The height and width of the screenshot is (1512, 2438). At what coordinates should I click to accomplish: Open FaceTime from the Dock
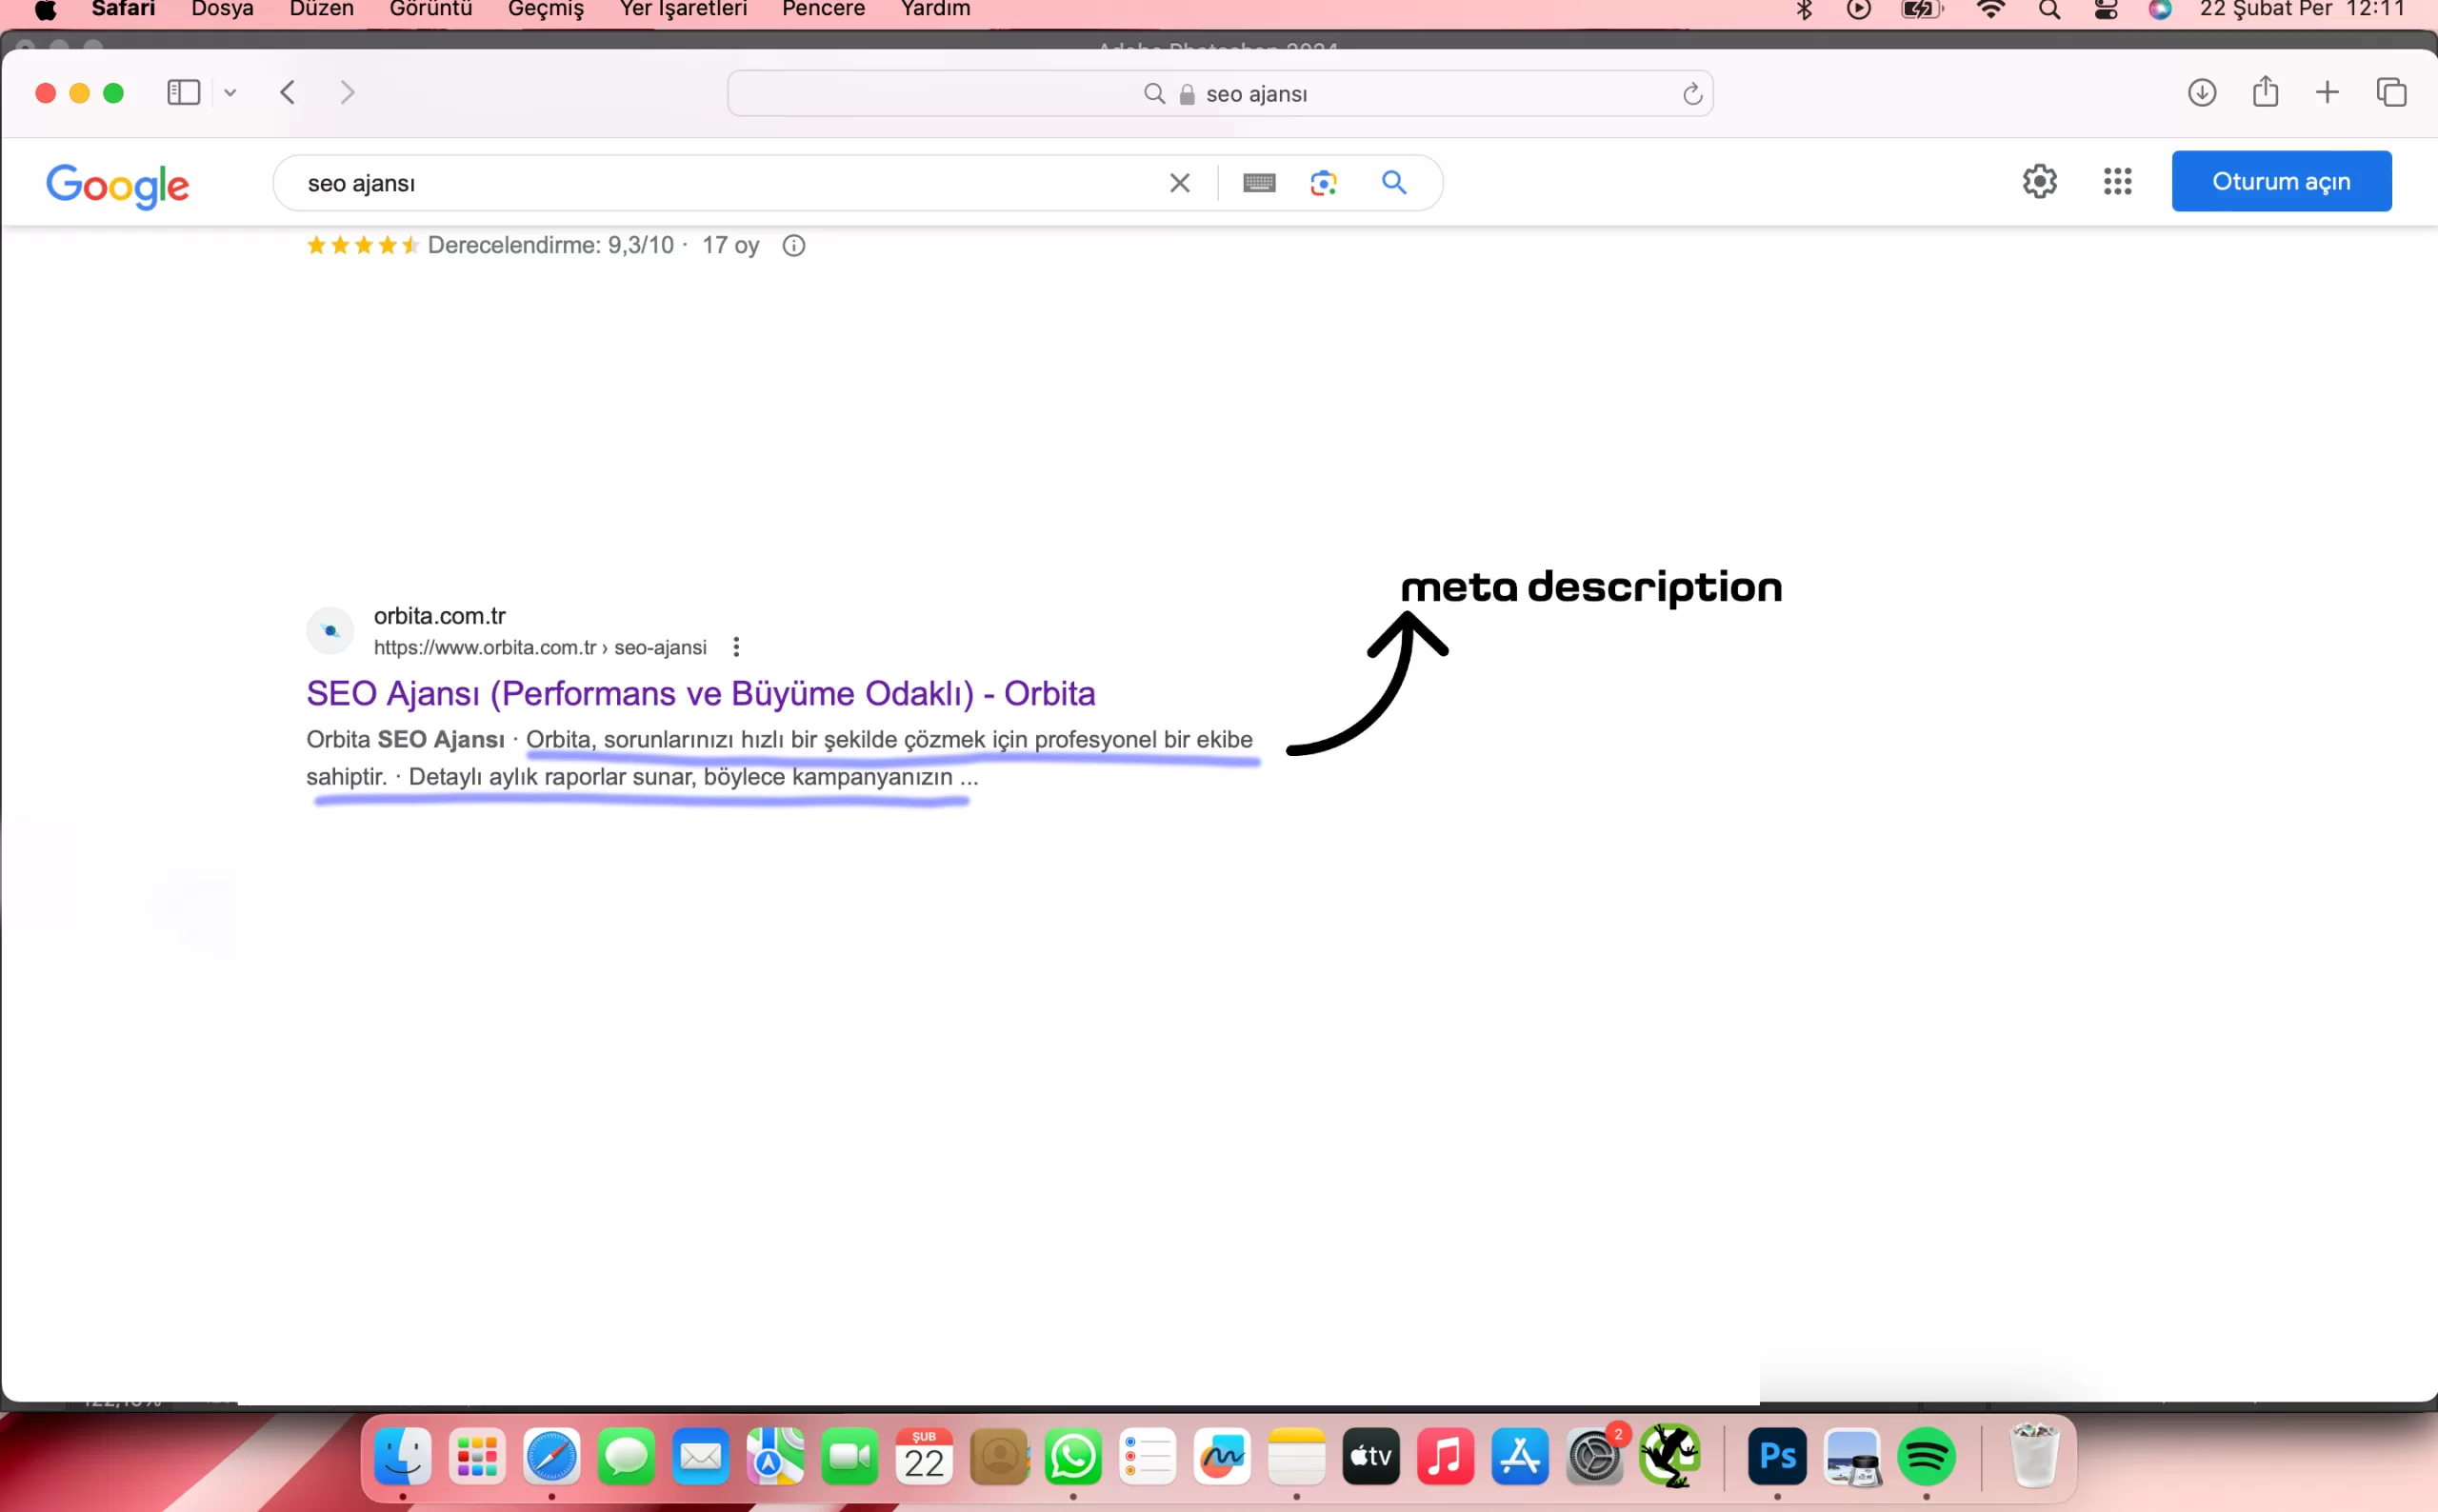(x=850, y=1457)
